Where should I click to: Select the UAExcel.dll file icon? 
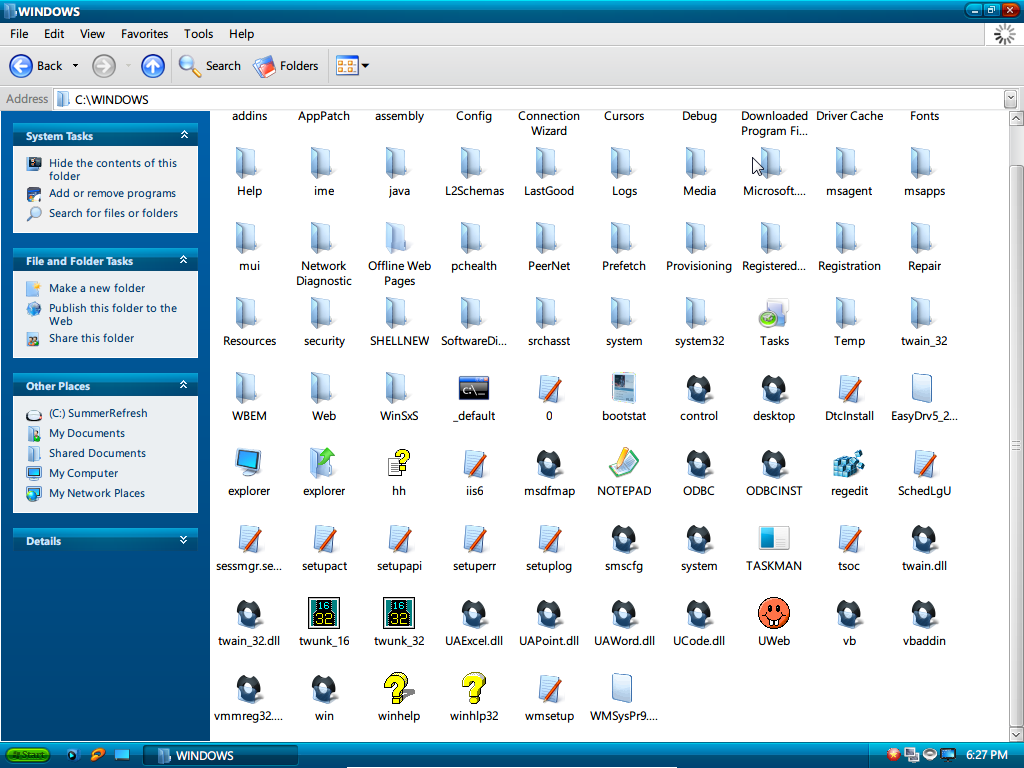tap(474, 613)
